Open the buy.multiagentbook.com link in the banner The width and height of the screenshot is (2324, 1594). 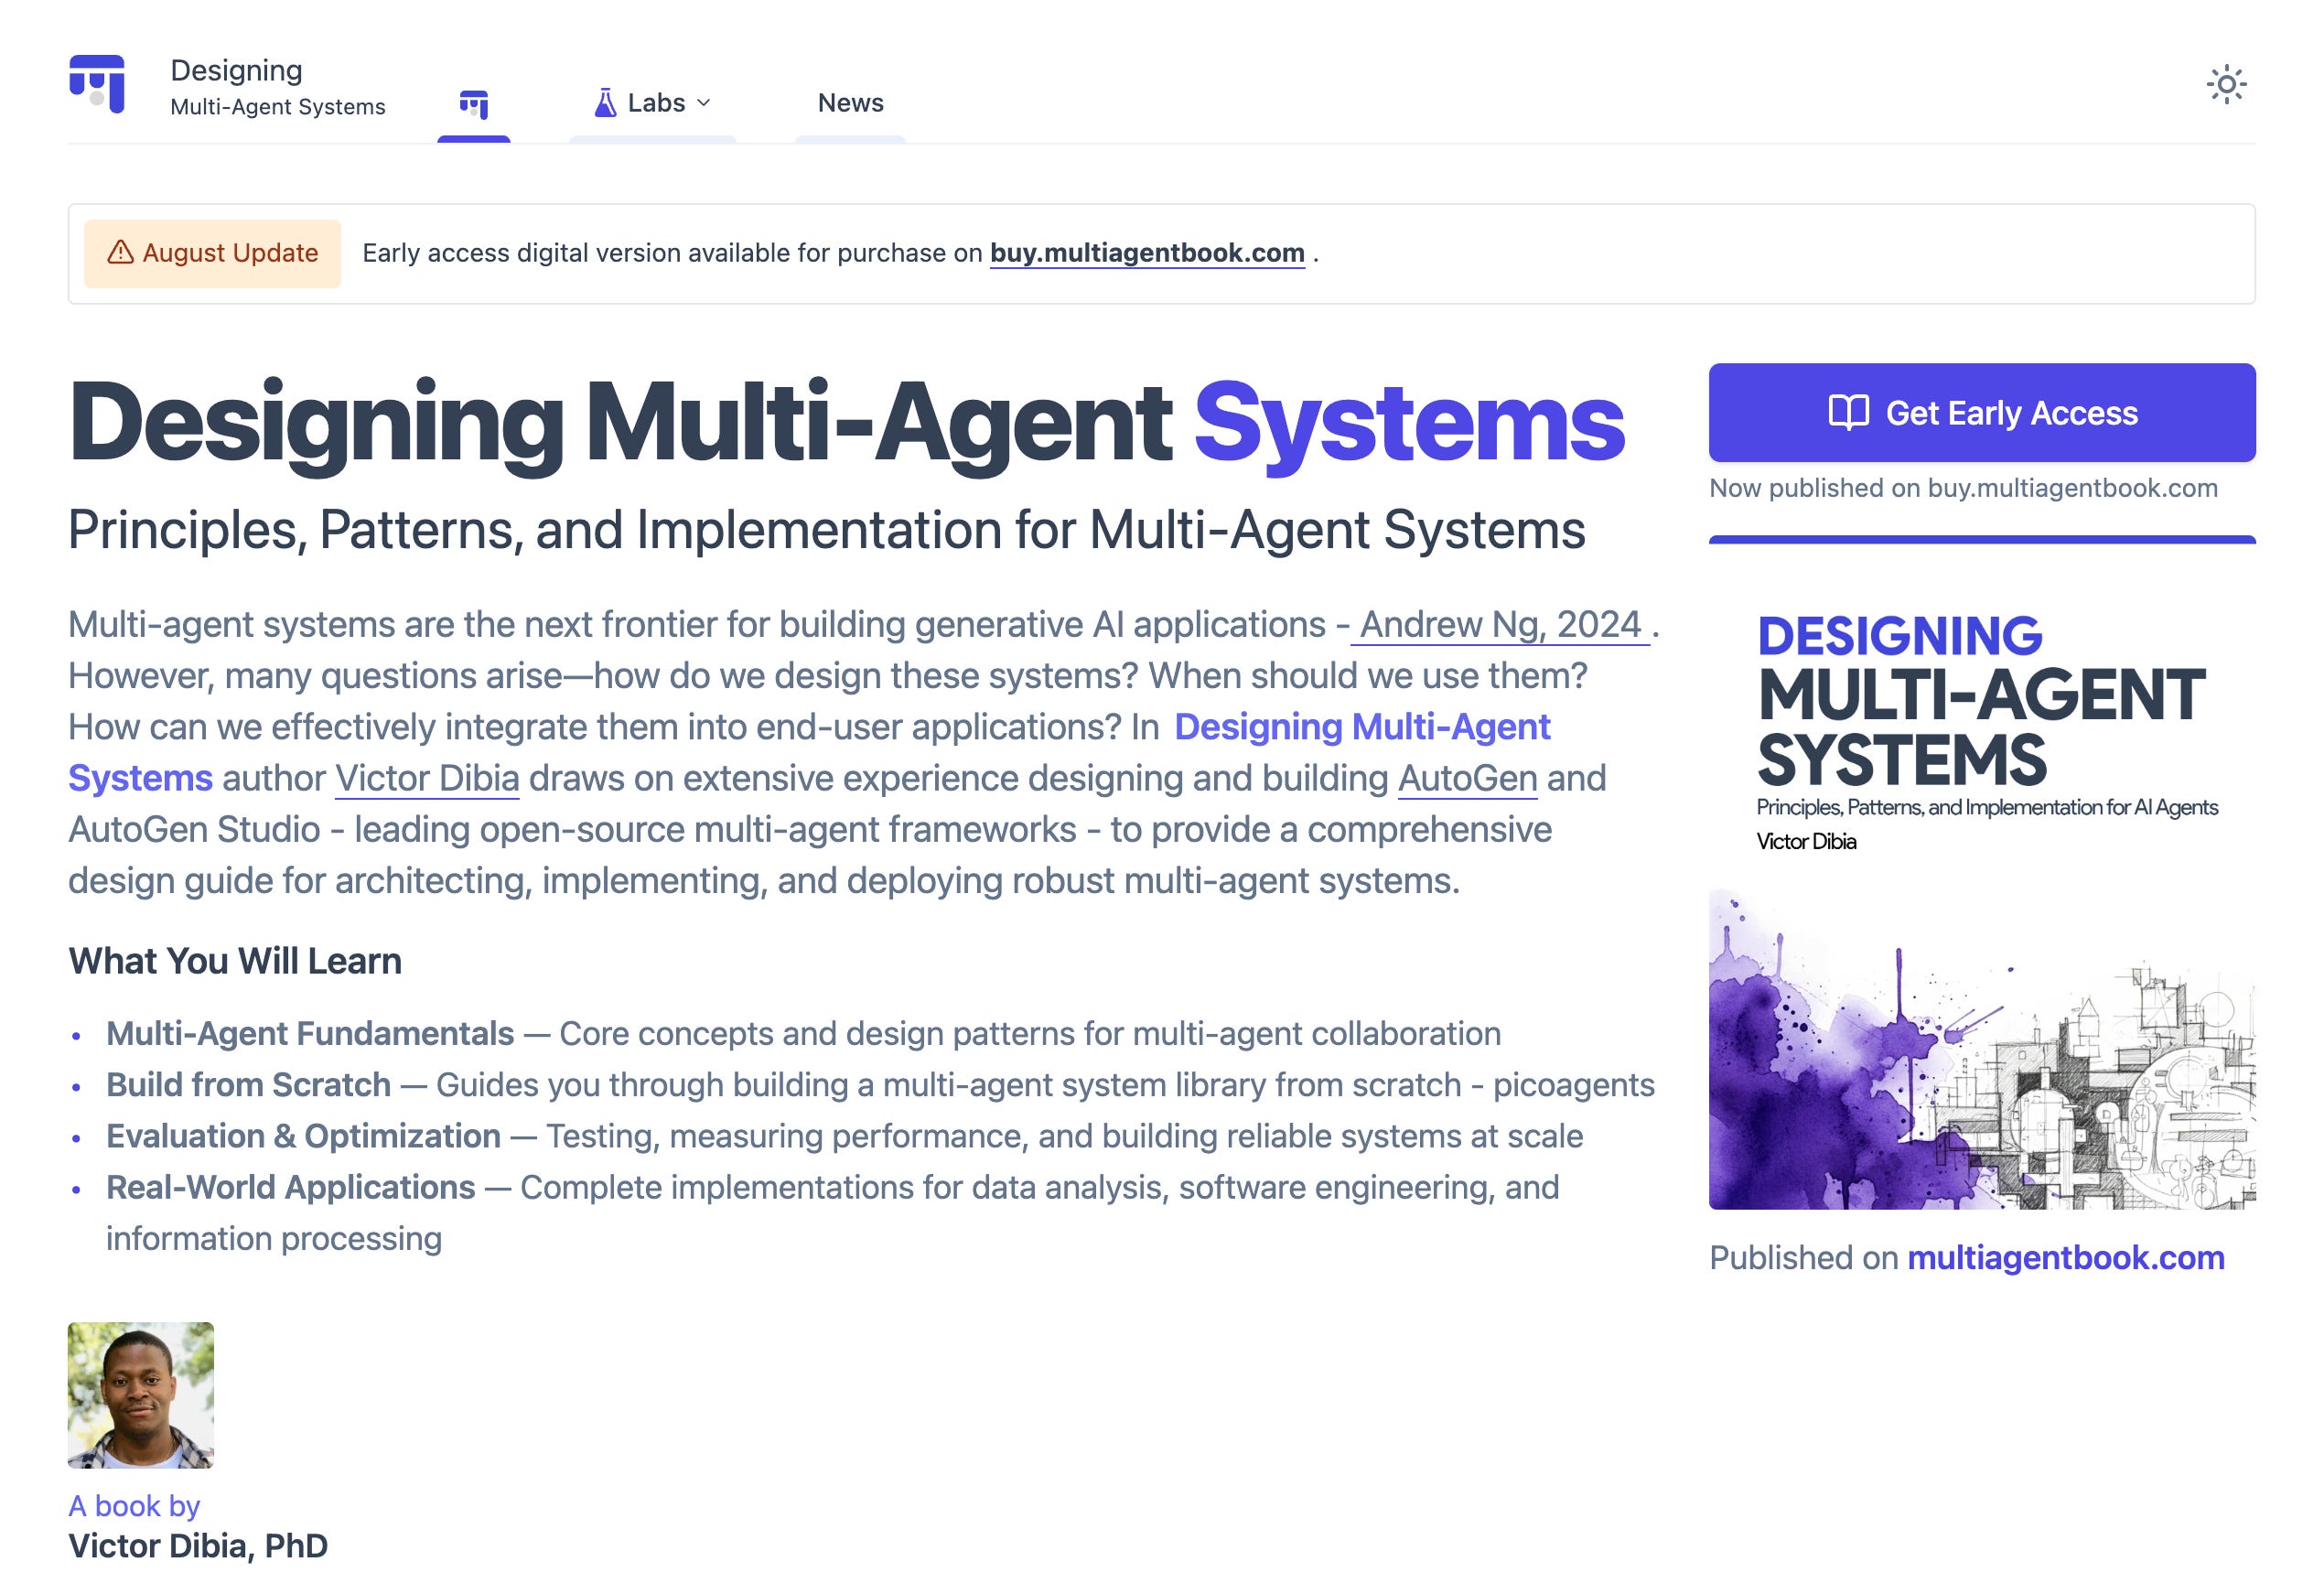(x=1147, y=253)
